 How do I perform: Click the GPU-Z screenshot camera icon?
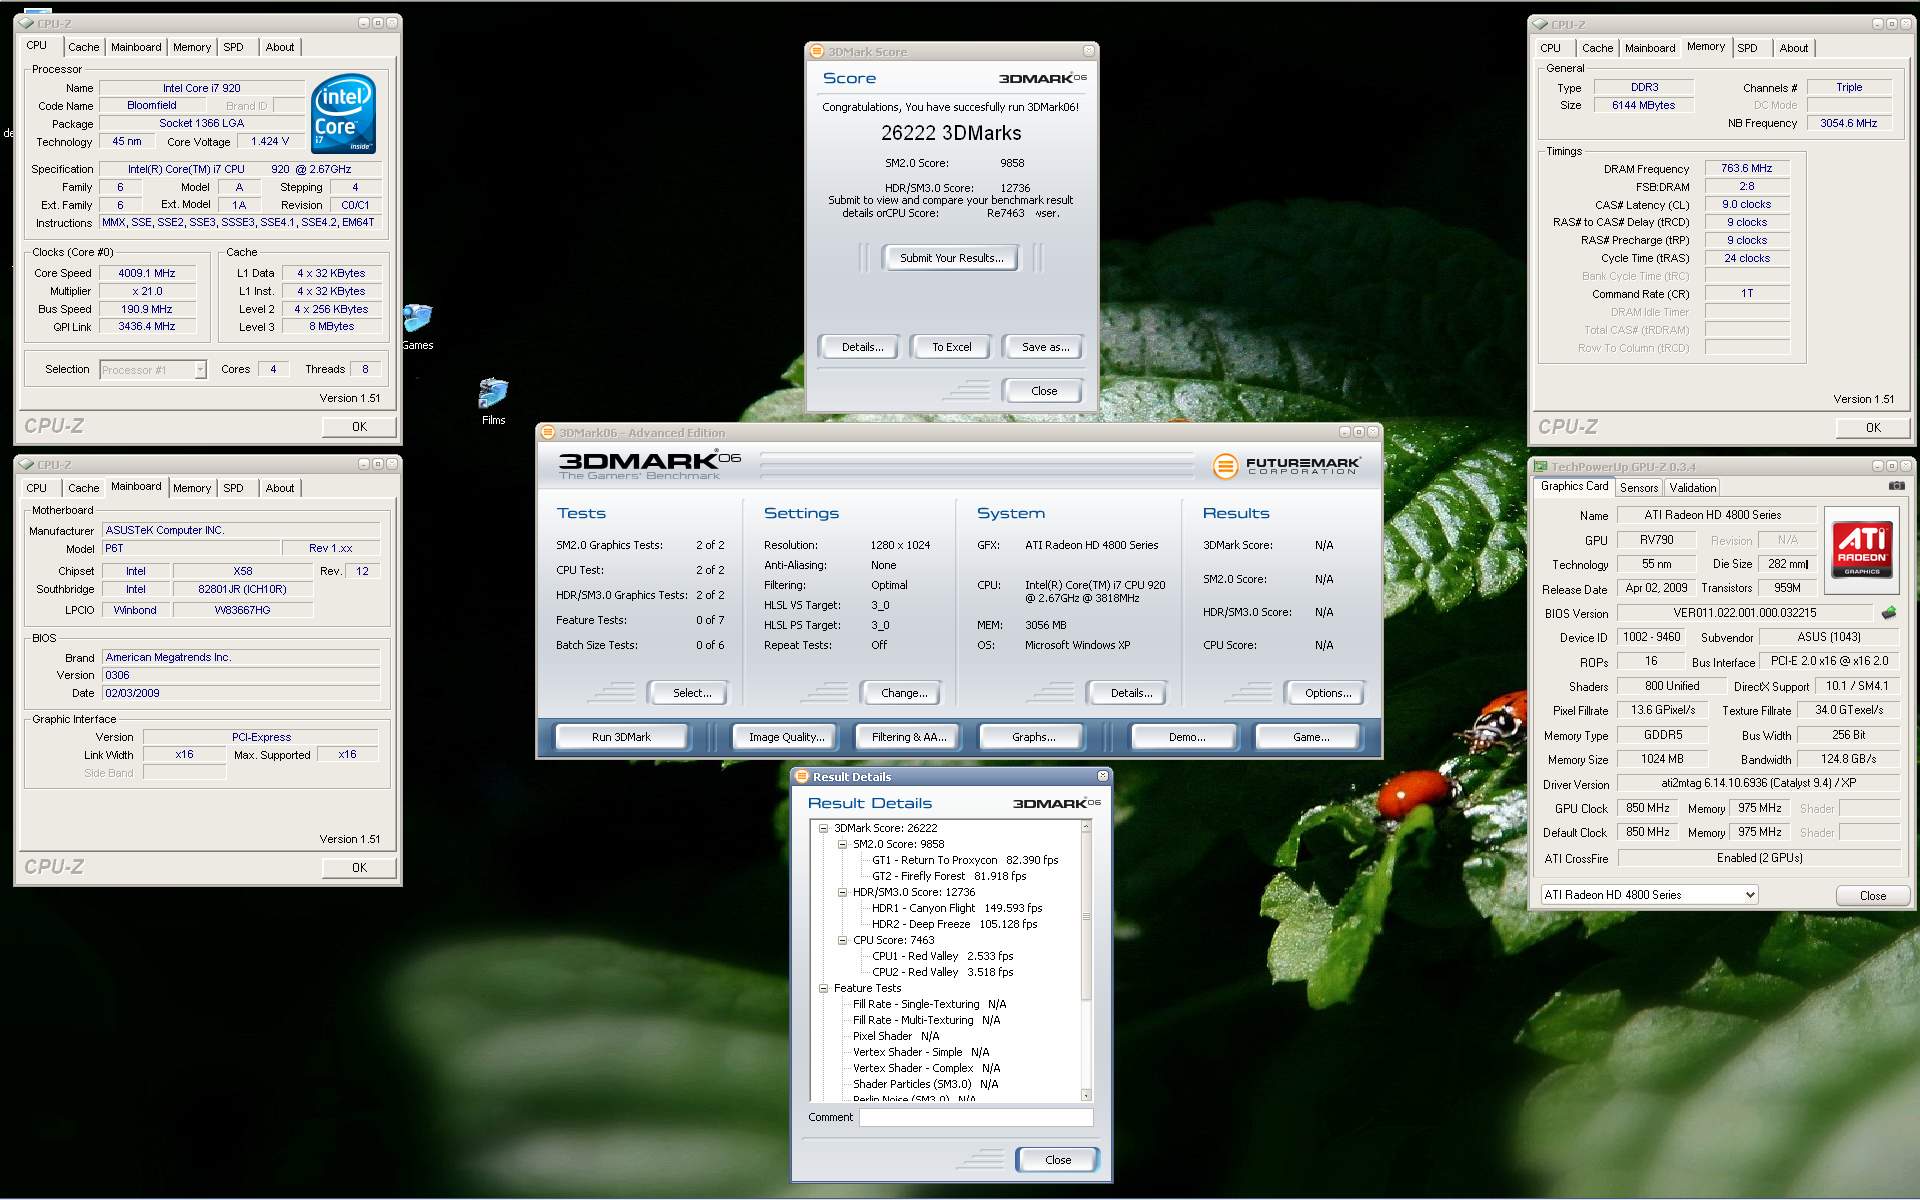[x=1896, y=486]
